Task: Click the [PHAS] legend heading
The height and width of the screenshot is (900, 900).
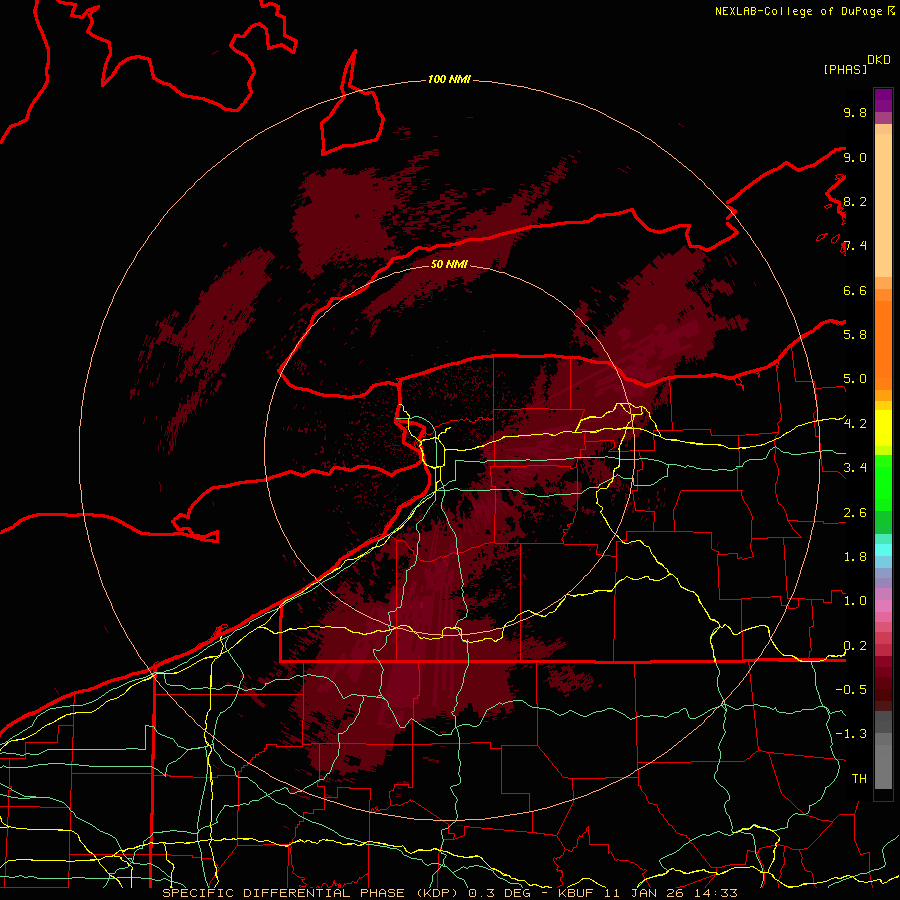Action: [x=845, y=69]
